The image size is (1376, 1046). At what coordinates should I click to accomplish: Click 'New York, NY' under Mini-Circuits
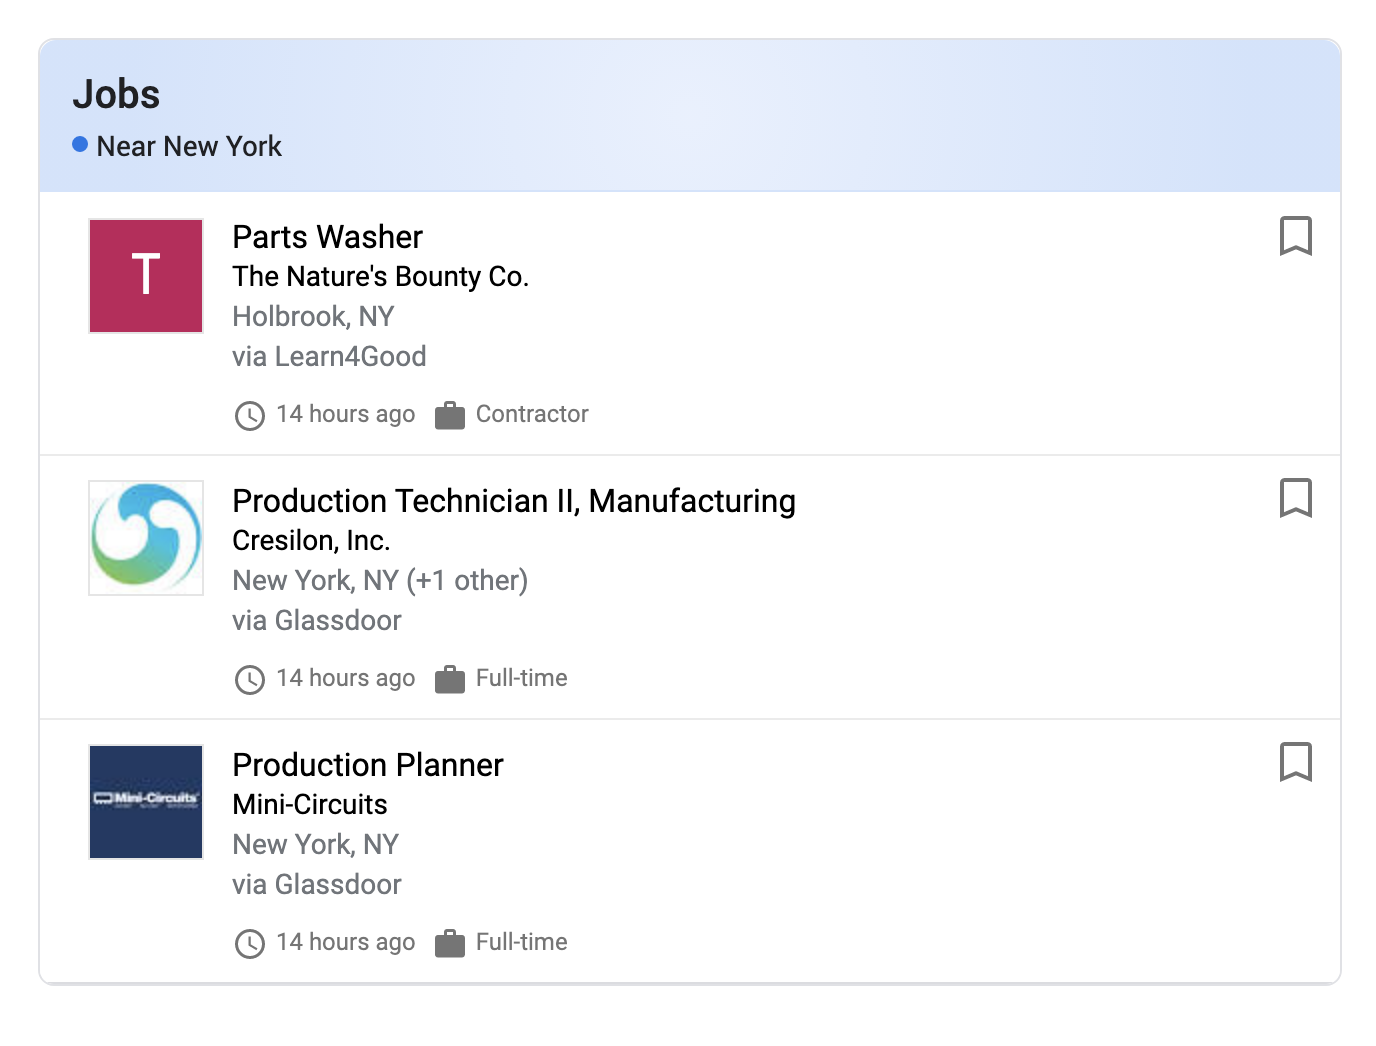click(316, 844)
